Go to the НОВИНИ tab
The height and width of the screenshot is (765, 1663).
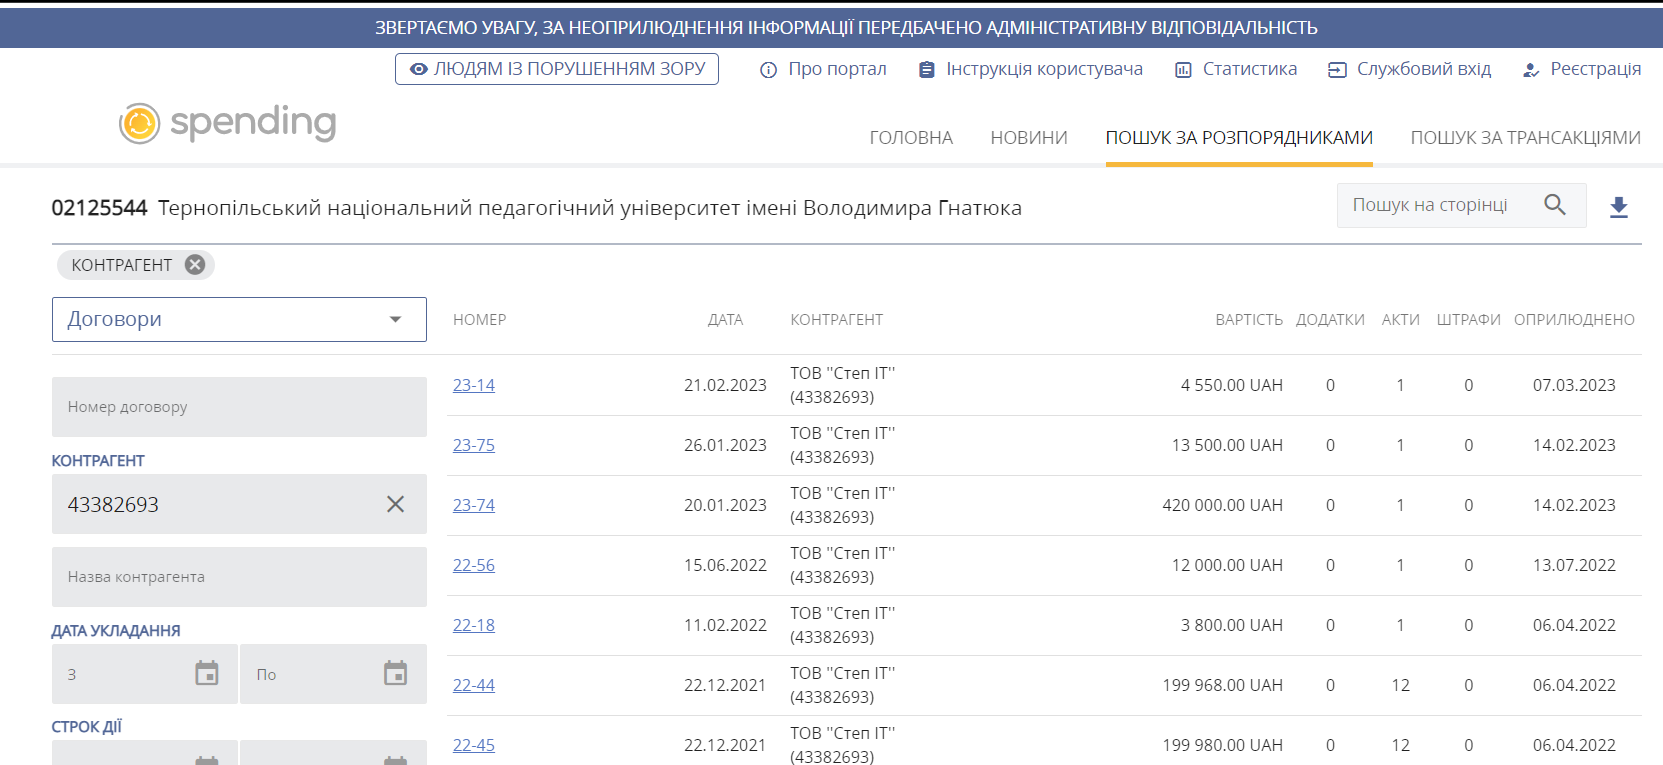pyautogui.click(x=1029, y=138)
